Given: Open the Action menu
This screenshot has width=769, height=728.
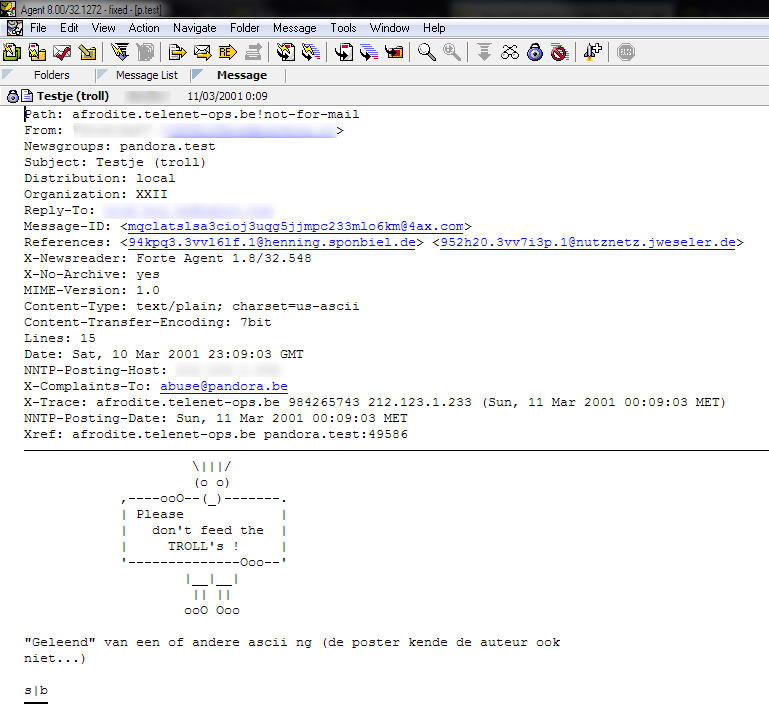Looking at the screenshot, I should tap(144, 28).
